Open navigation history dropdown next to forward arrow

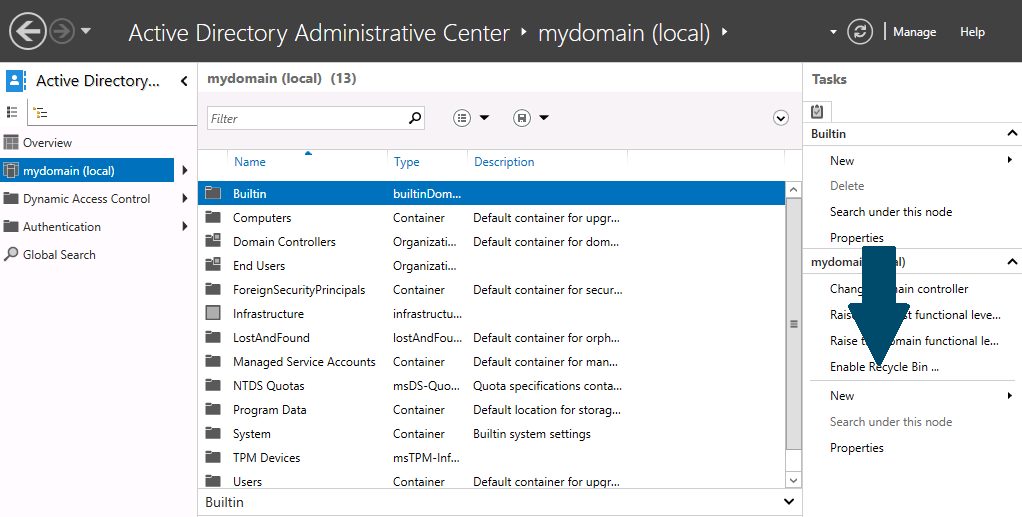(x=86, y=31)
